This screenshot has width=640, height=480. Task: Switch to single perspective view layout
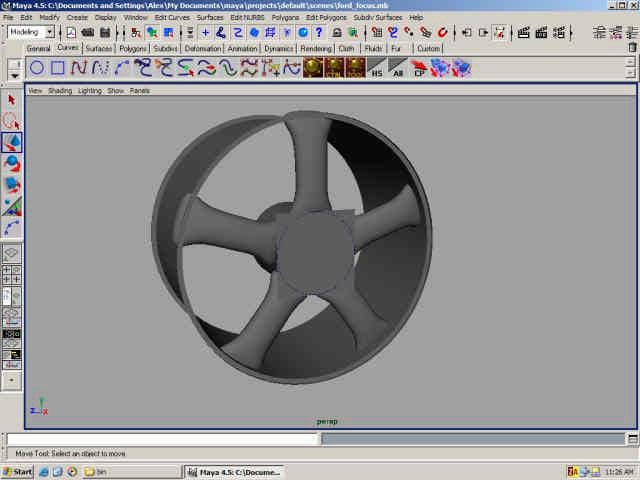12,254
